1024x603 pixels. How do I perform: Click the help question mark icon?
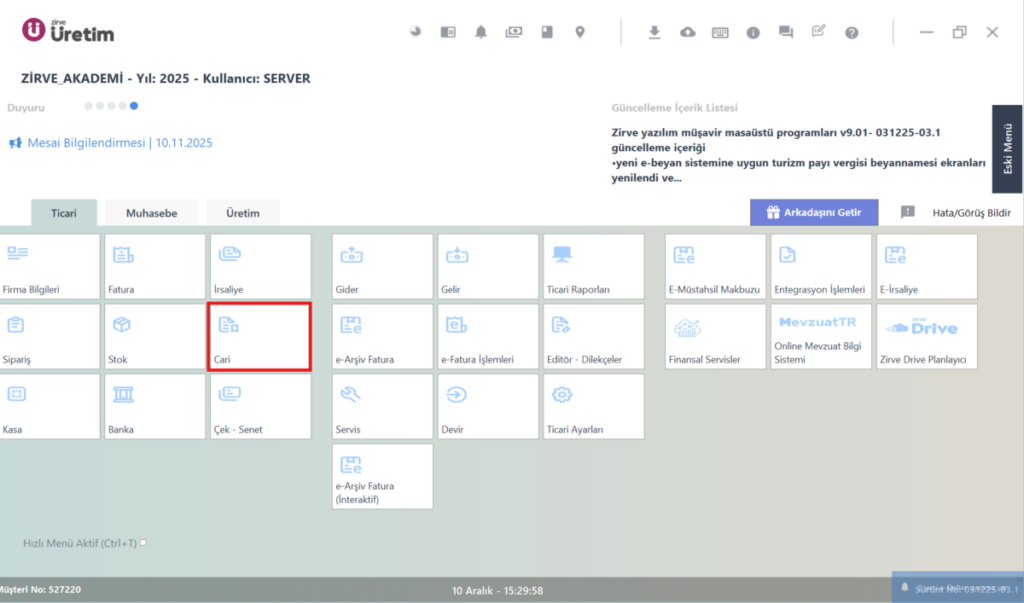852,33
